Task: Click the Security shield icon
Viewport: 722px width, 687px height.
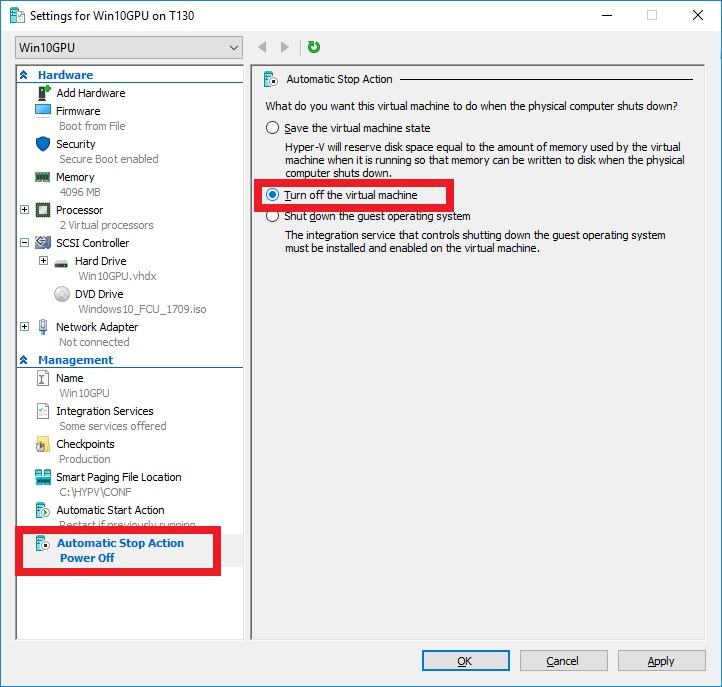Action: (43, 144)
